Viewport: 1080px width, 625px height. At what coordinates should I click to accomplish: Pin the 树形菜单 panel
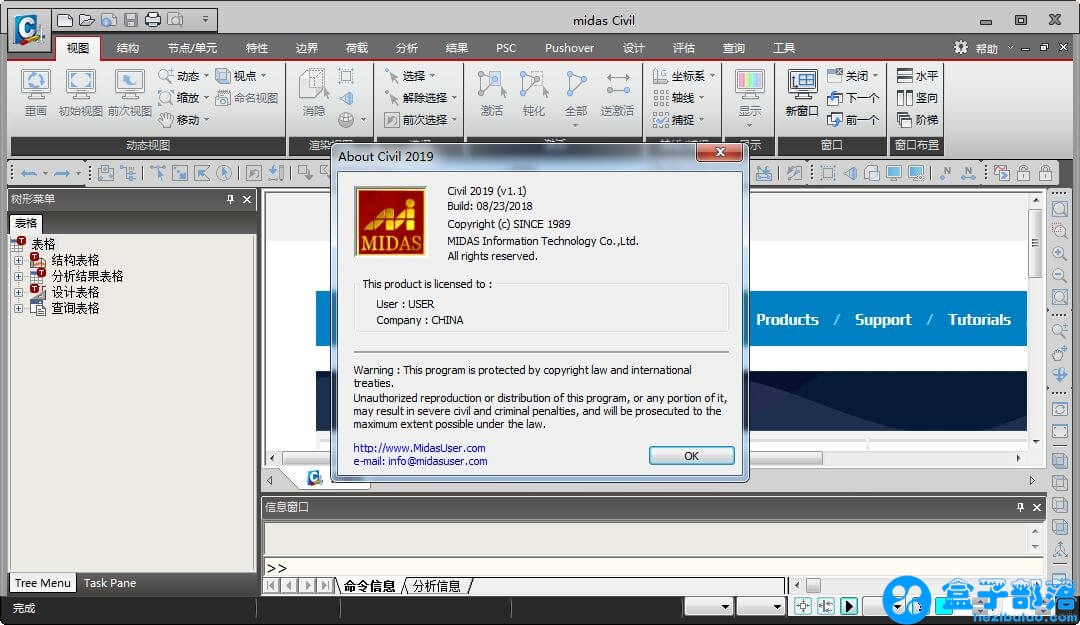230,199
